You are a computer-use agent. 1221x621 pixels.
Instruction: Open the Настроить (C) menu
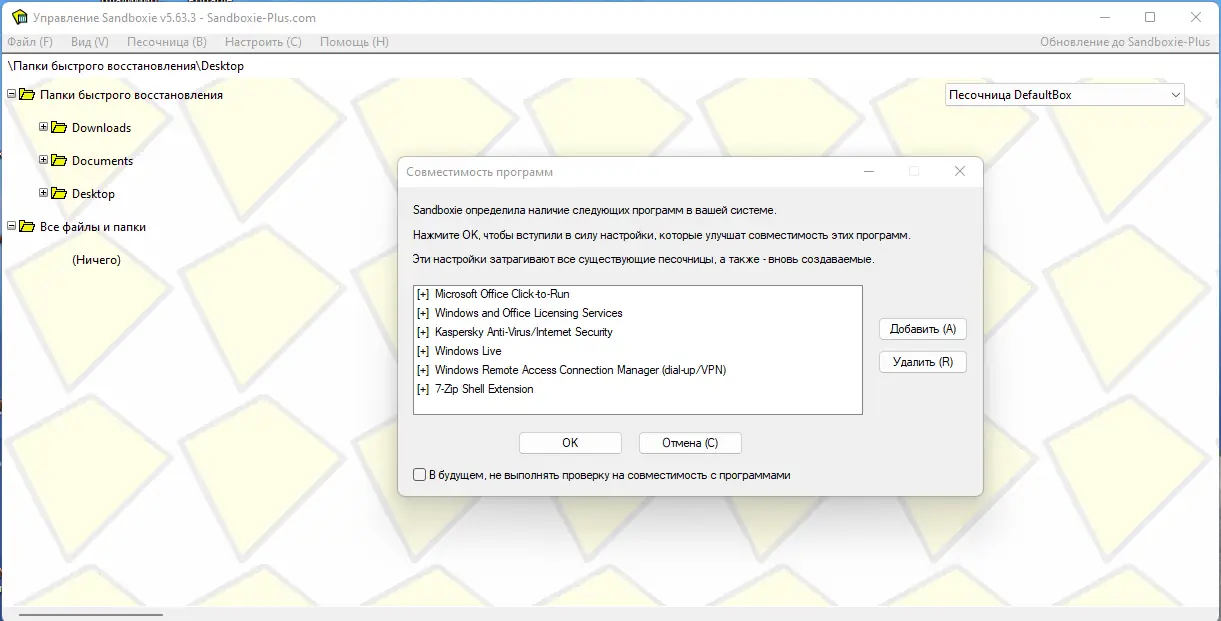[x=263, y=42]
